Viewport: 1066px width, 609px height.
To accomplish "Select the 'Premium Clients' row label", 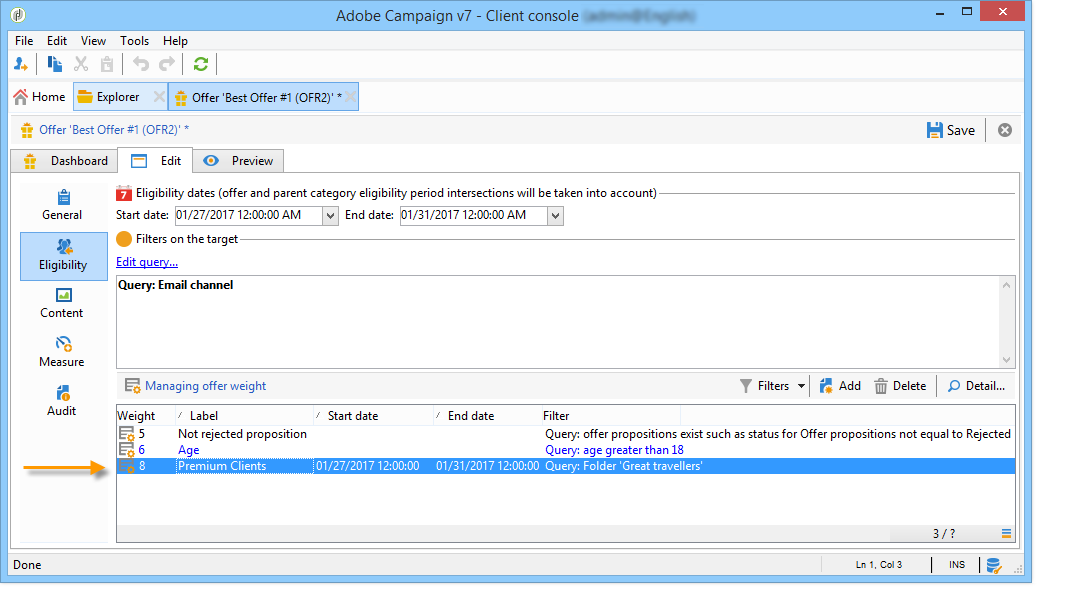I will pos(222,466).
